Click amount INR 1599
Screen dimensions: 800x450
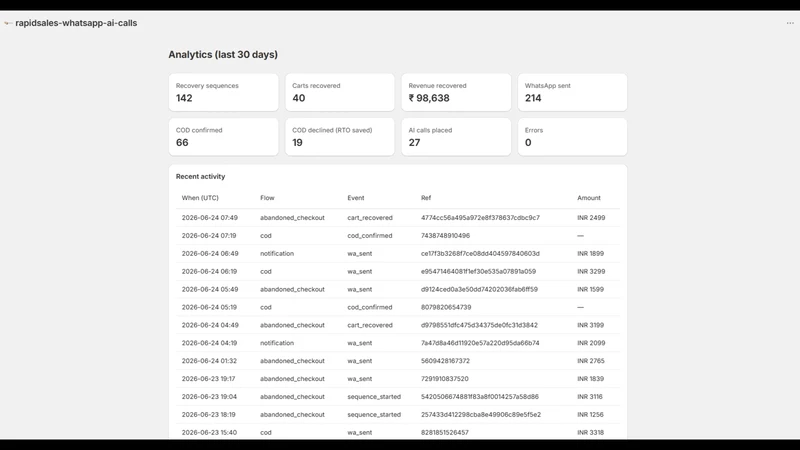click(590, 289)
